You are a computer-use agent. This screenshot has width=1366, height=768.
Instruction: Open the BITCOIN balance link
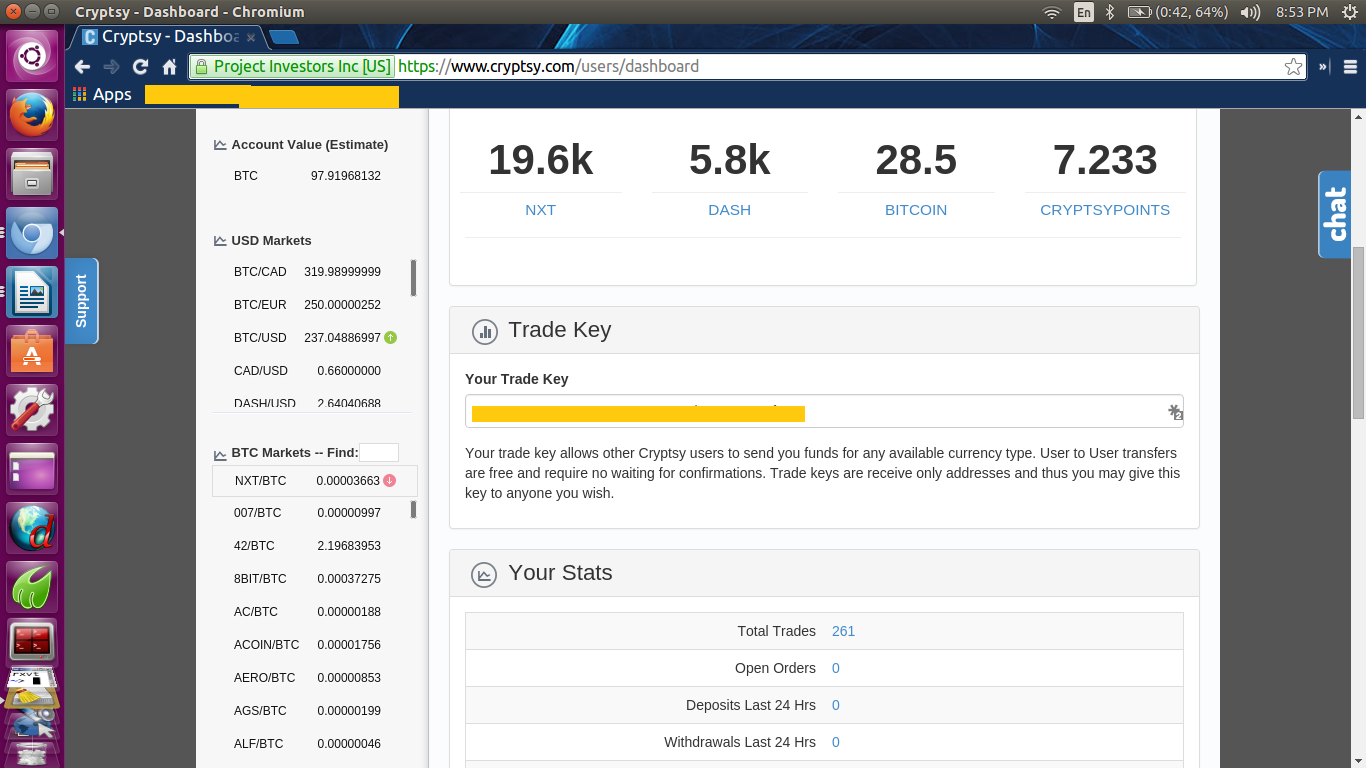(916, 210)
